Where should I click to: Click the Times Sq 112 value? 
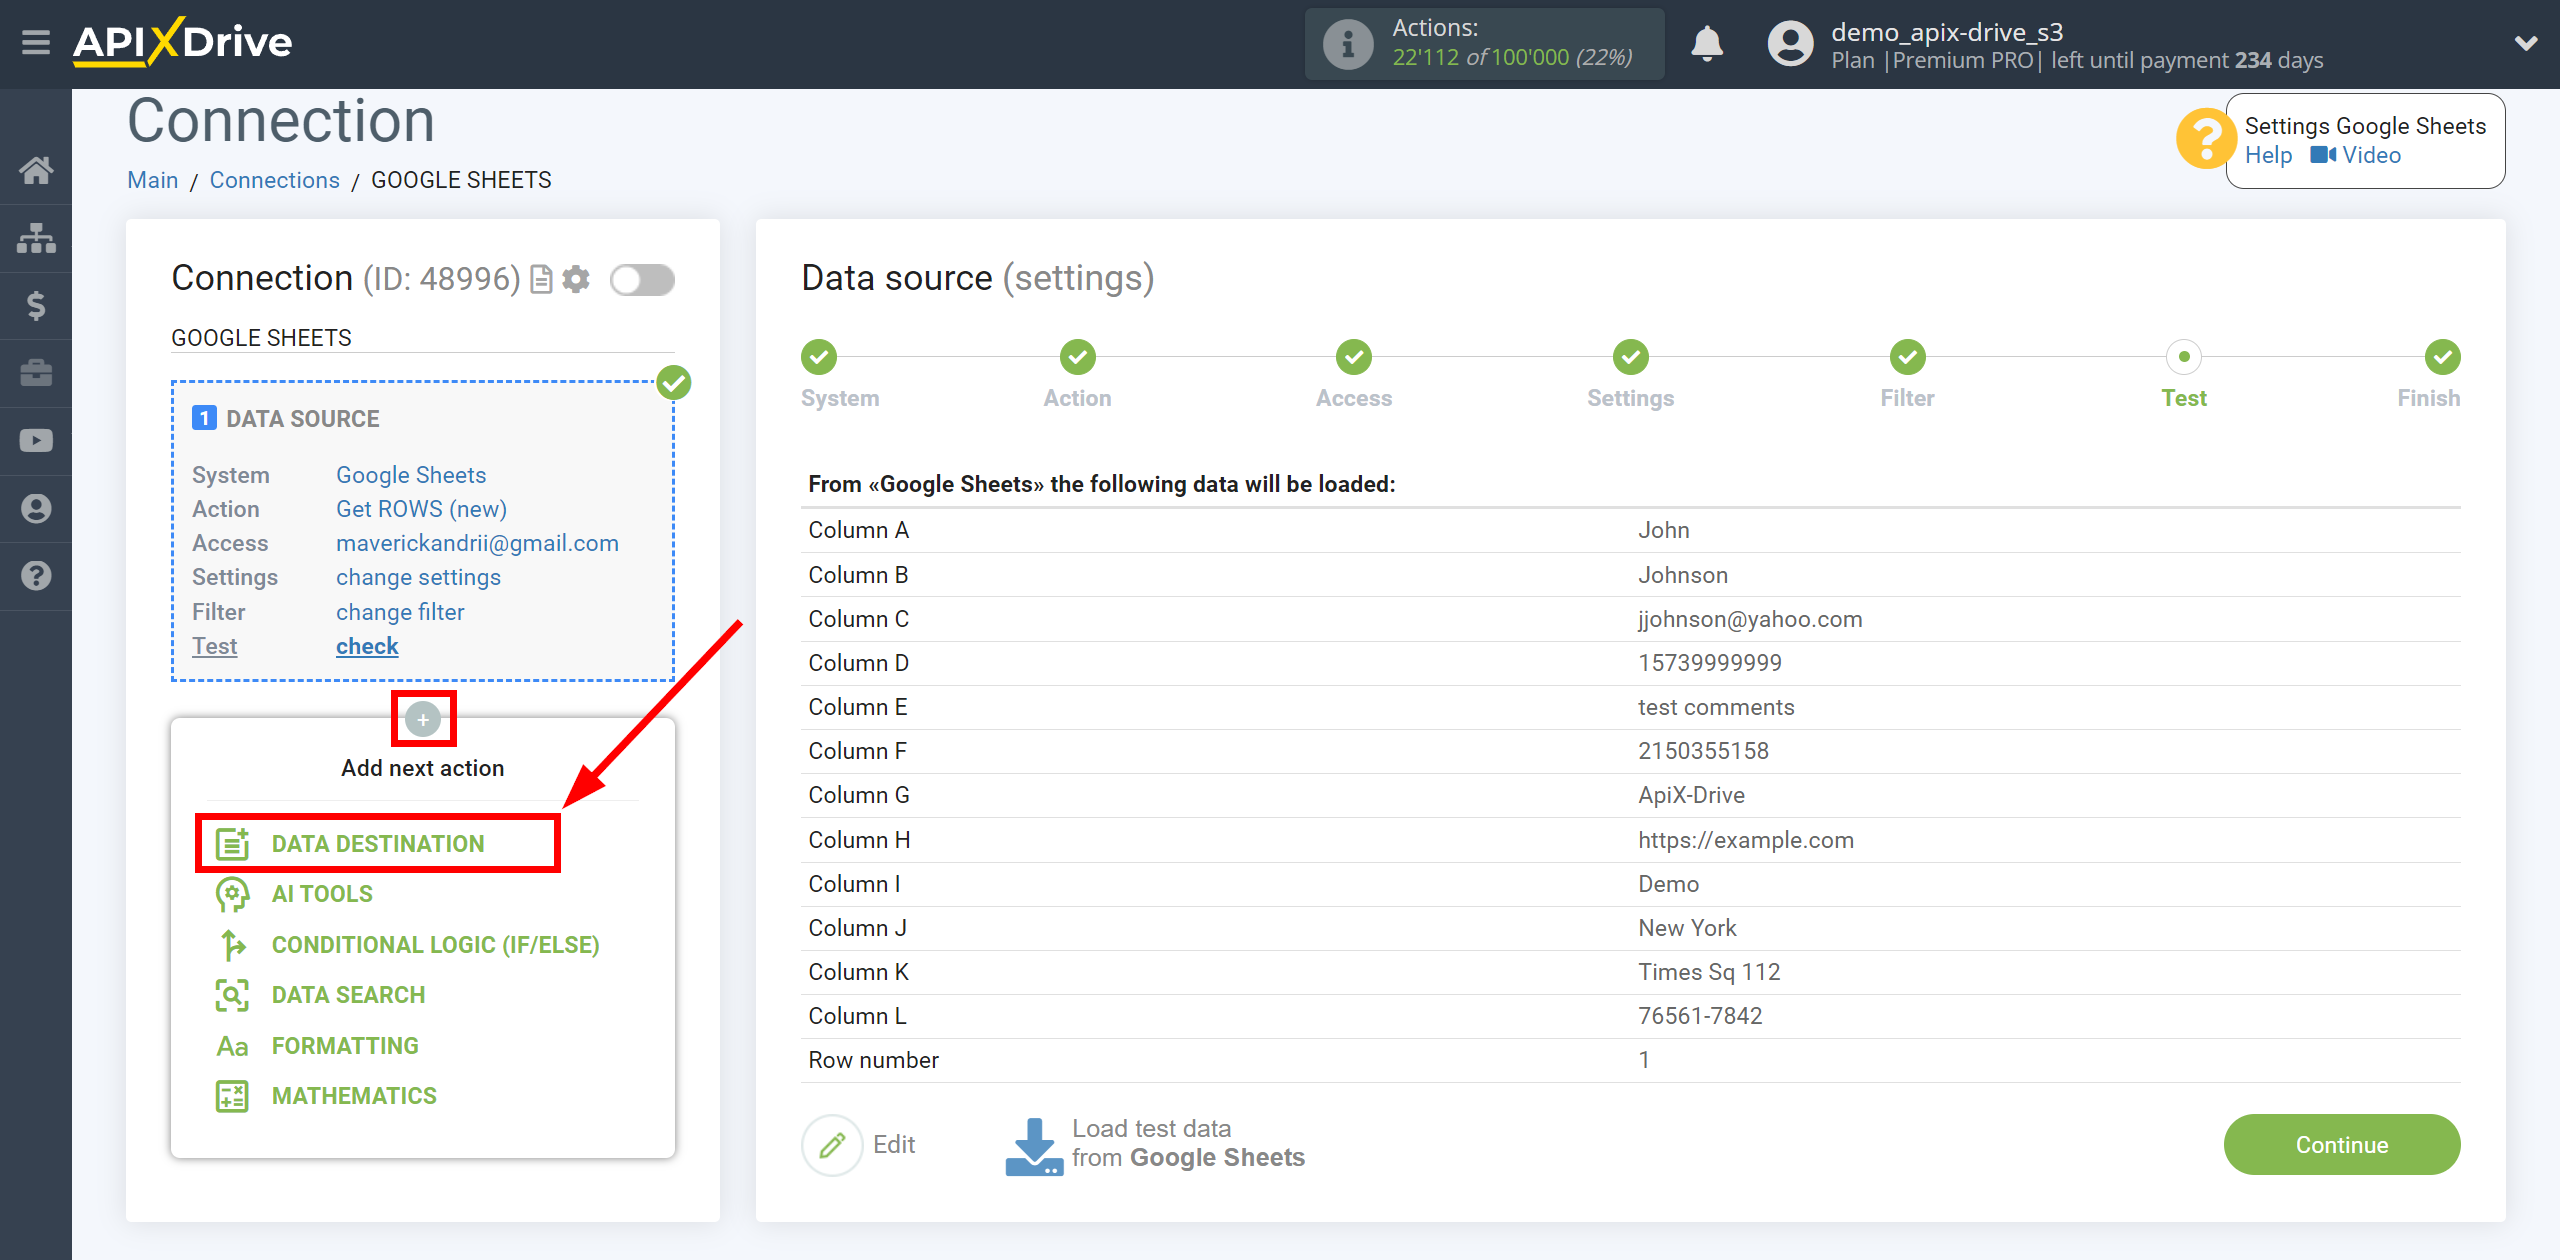click(x=1709, y=972)
